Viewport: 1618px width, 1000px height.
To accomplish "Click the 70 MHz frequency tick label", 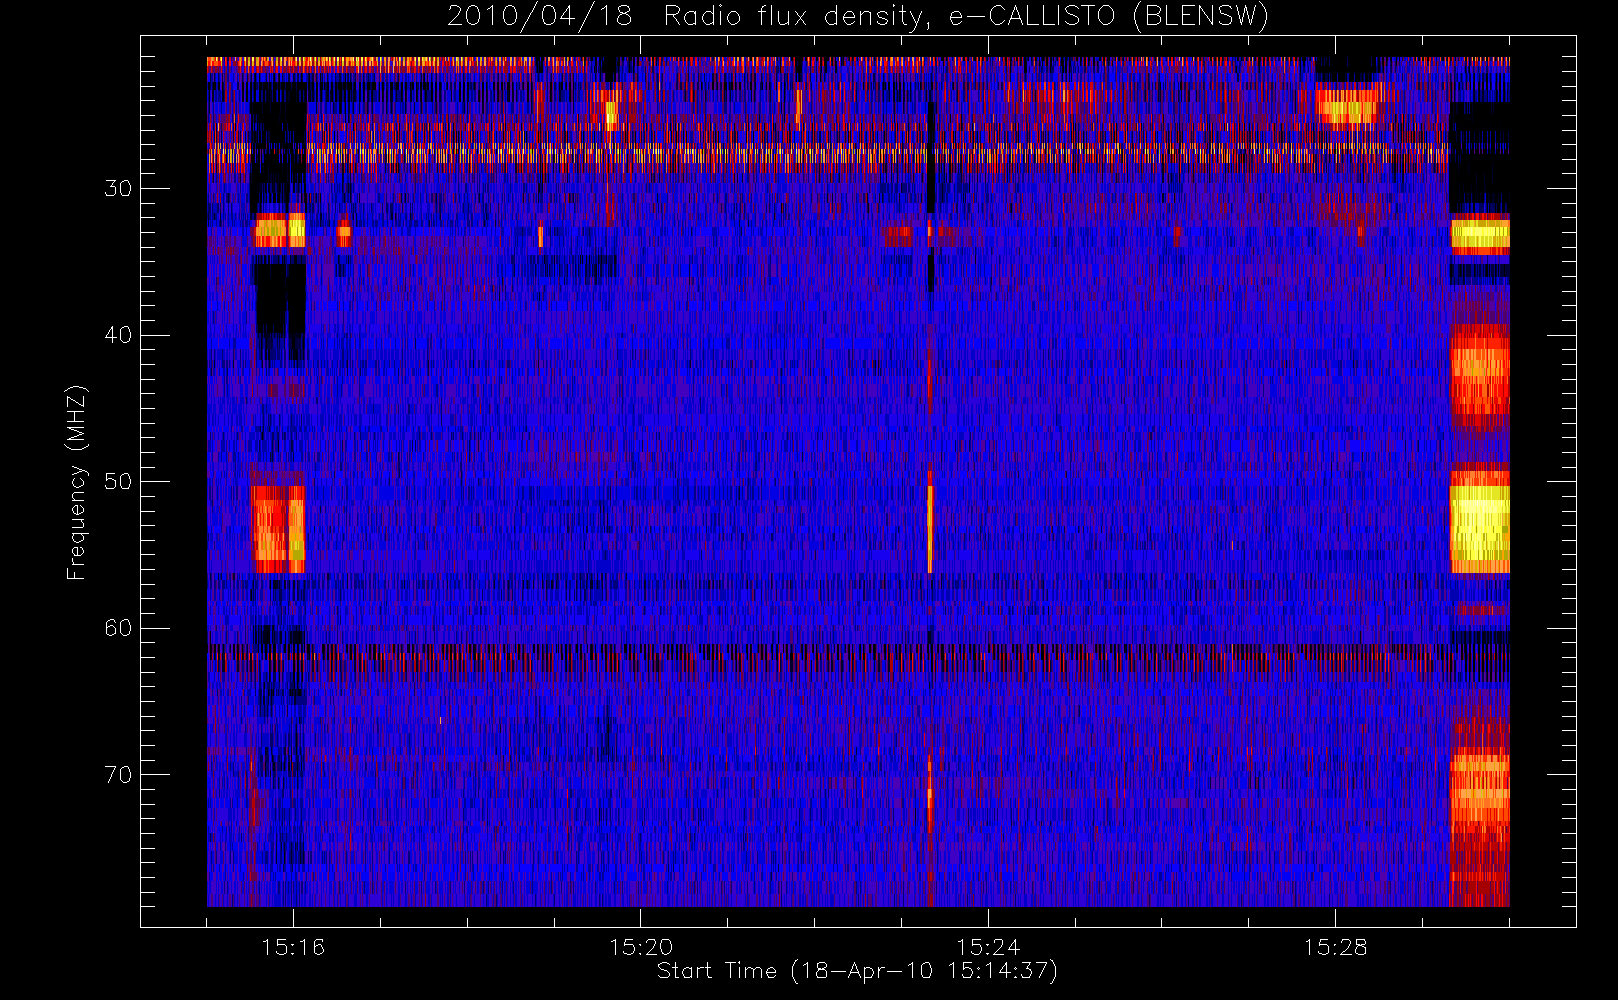I will point(118,775).
